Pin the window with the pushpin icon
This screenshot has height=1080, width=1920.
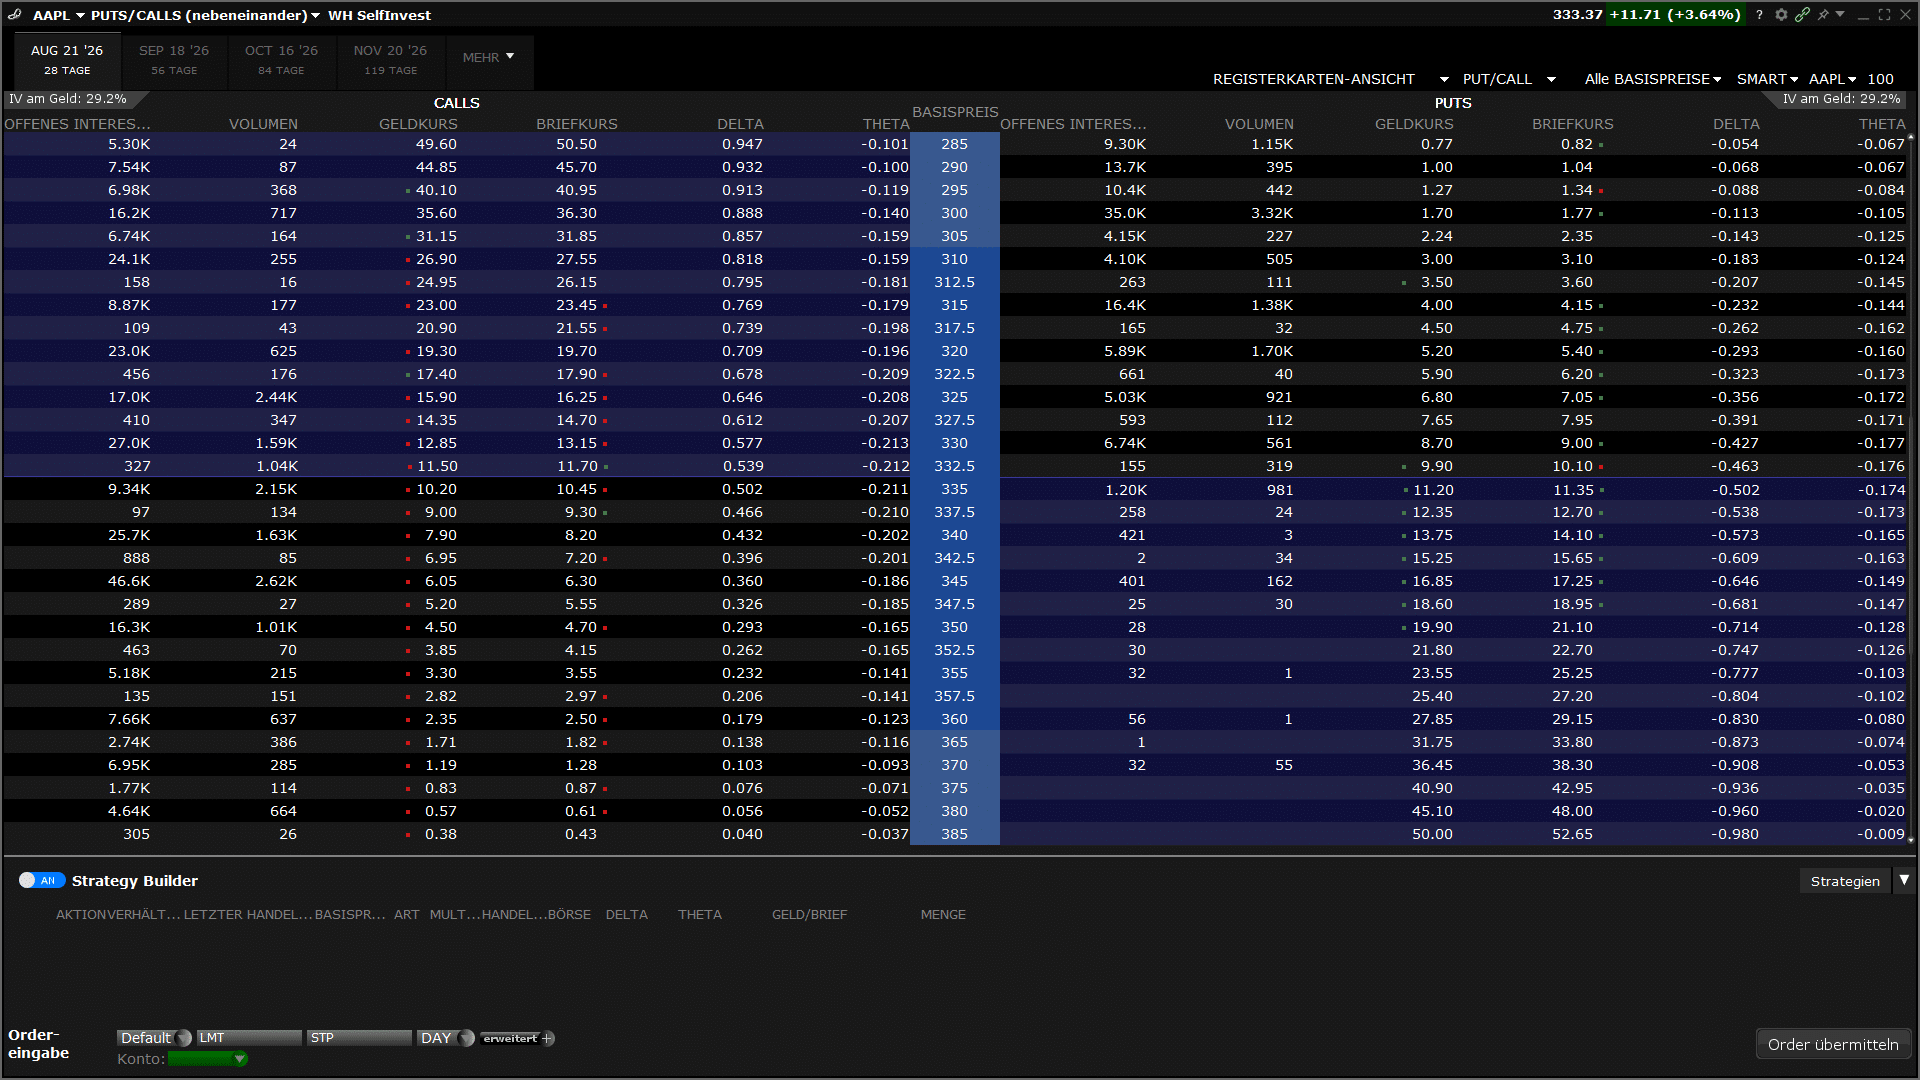click(x=1823, y=15)
